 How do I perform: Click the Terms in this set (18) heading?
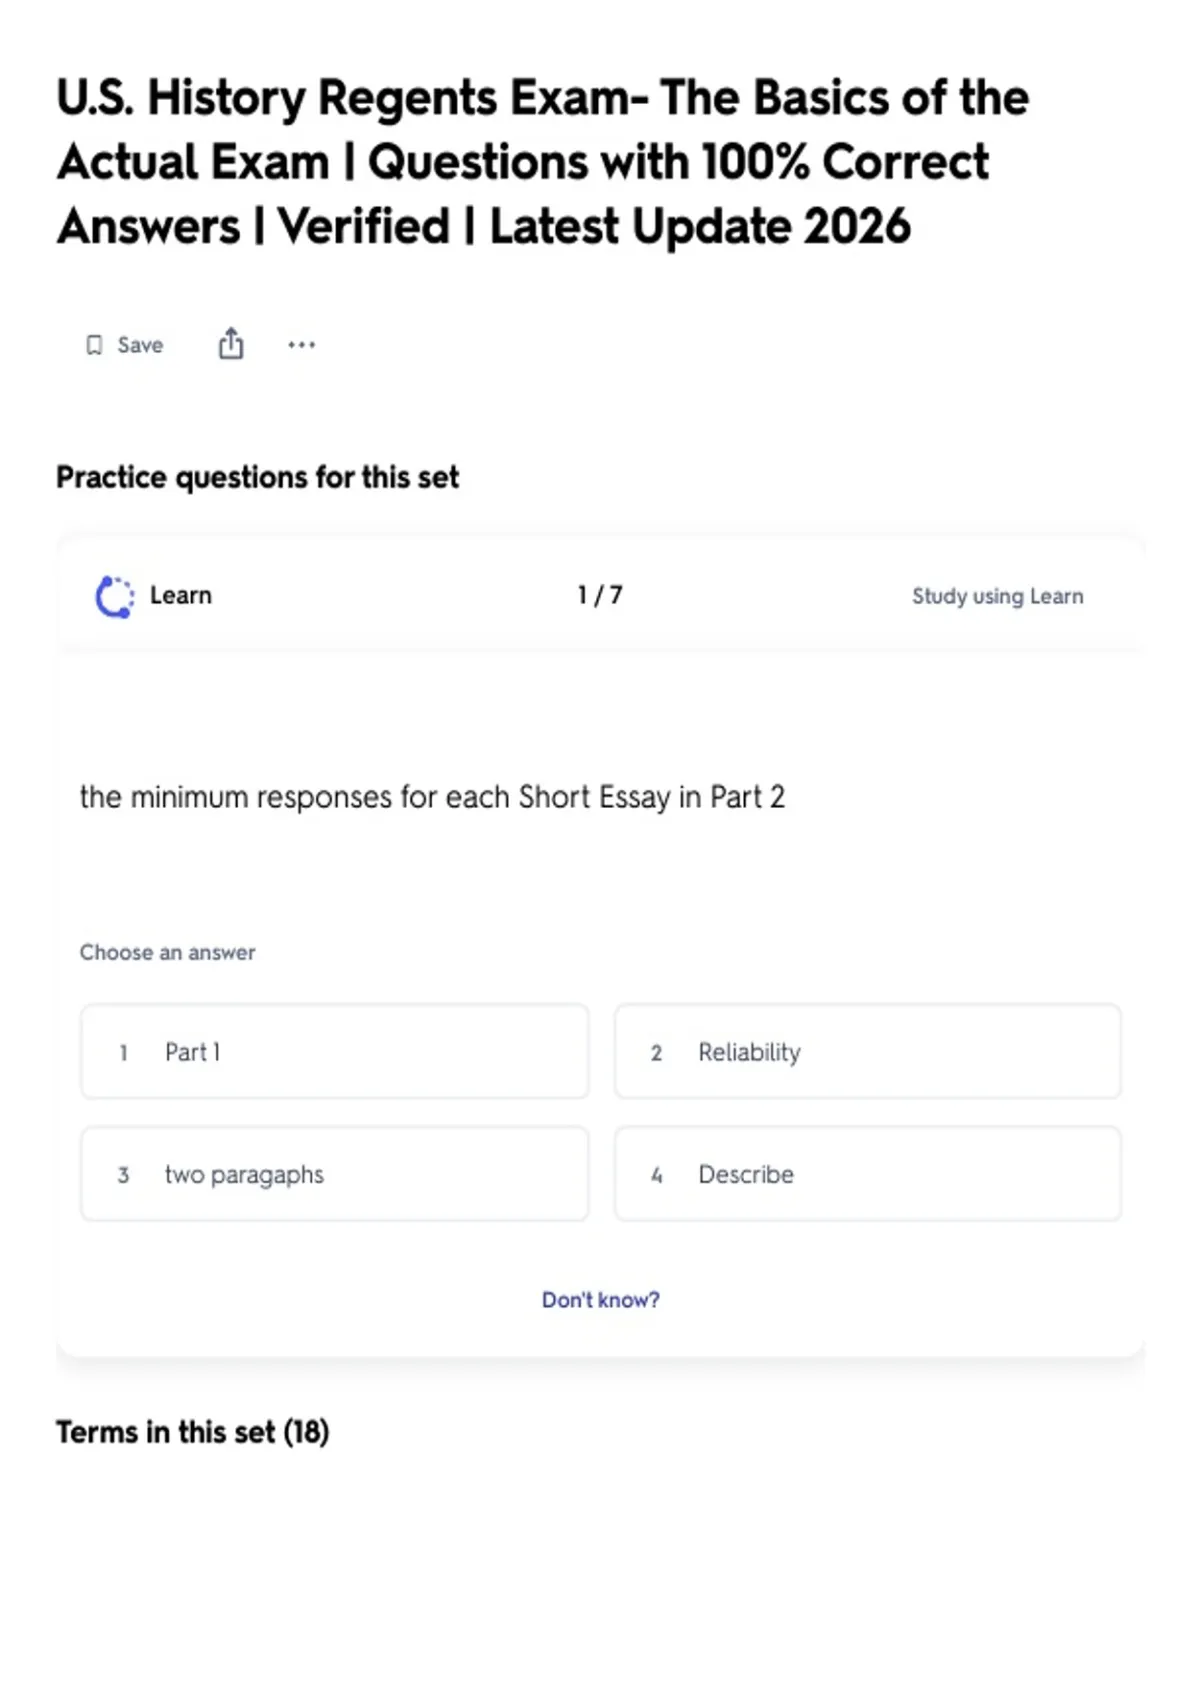point(192,1432)
